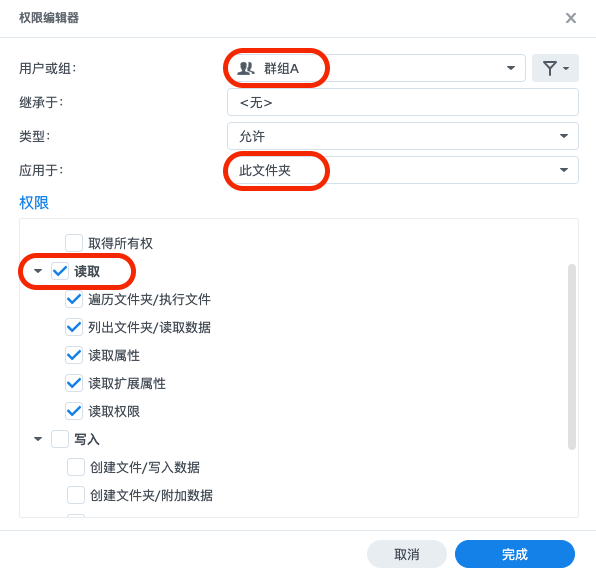596x577 pixels.
Task: Check the 写入 group checkbox
Action: pyautogui.click(x=60, y=439)
